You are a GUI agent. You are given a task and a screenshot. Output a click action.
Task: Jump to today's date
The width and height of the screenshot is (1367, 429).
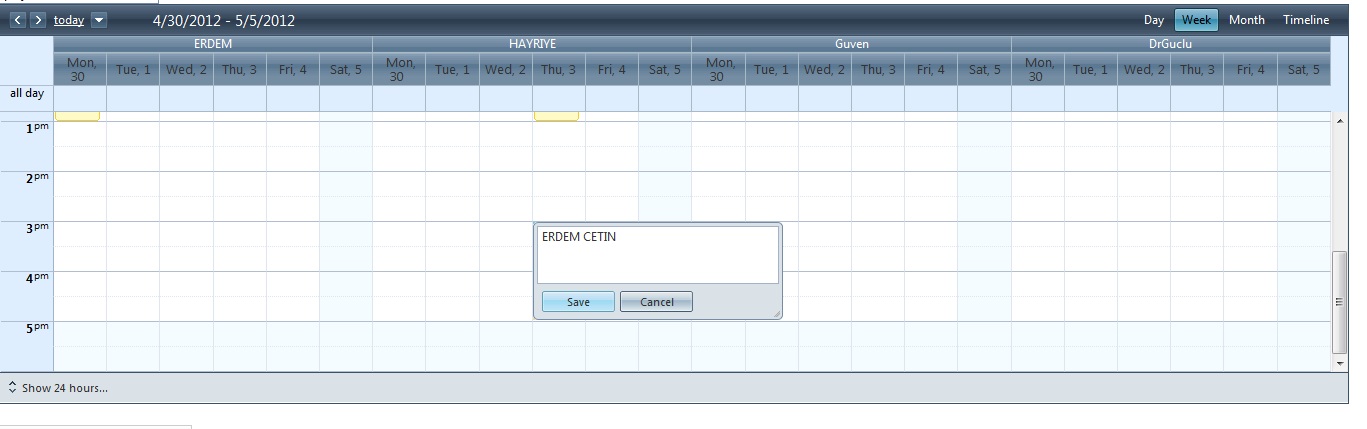(x=69, y=20)
